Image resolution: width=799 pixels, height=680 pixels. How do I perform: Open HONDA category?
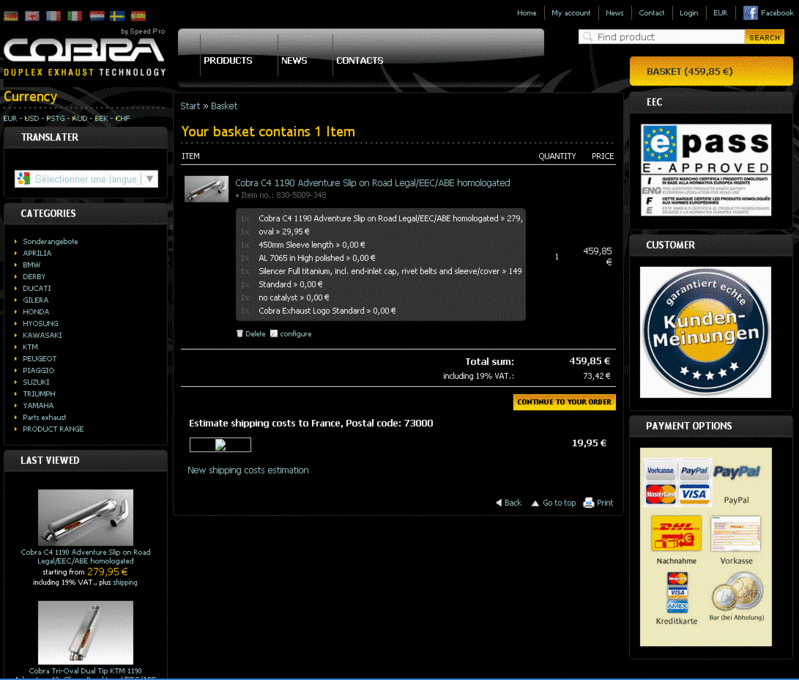(x=36, y=311)
